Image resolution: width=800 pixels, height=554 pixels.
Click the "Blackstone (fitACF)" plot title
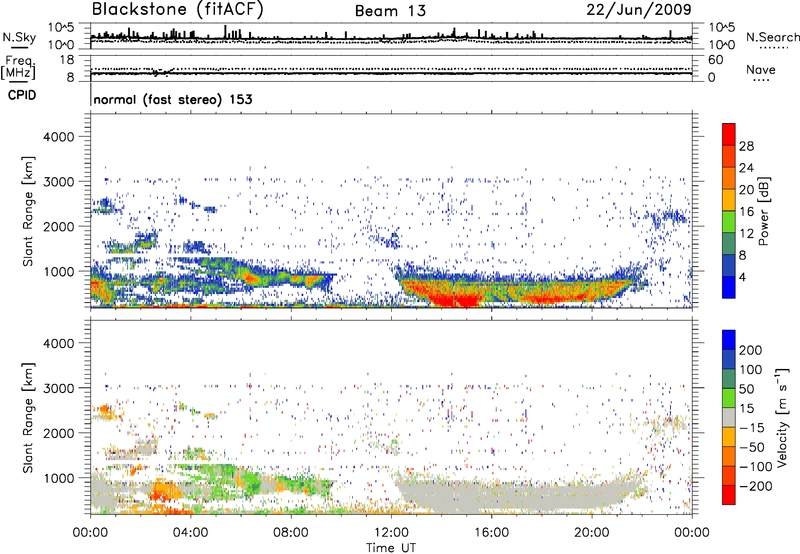178,10
